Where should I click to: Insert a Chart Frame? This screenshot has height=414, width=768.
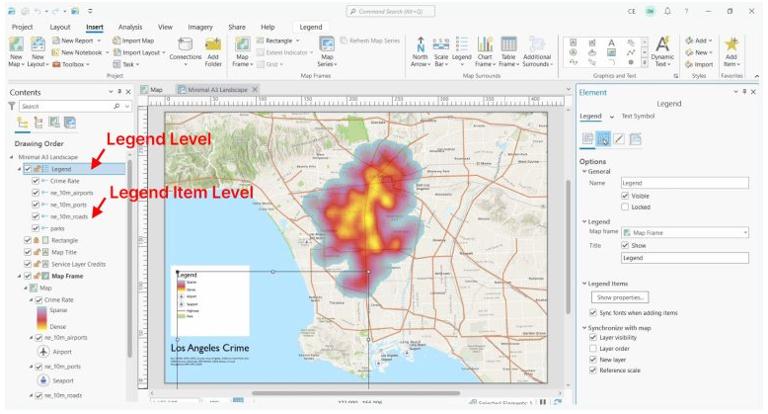(x=485, y=45)
